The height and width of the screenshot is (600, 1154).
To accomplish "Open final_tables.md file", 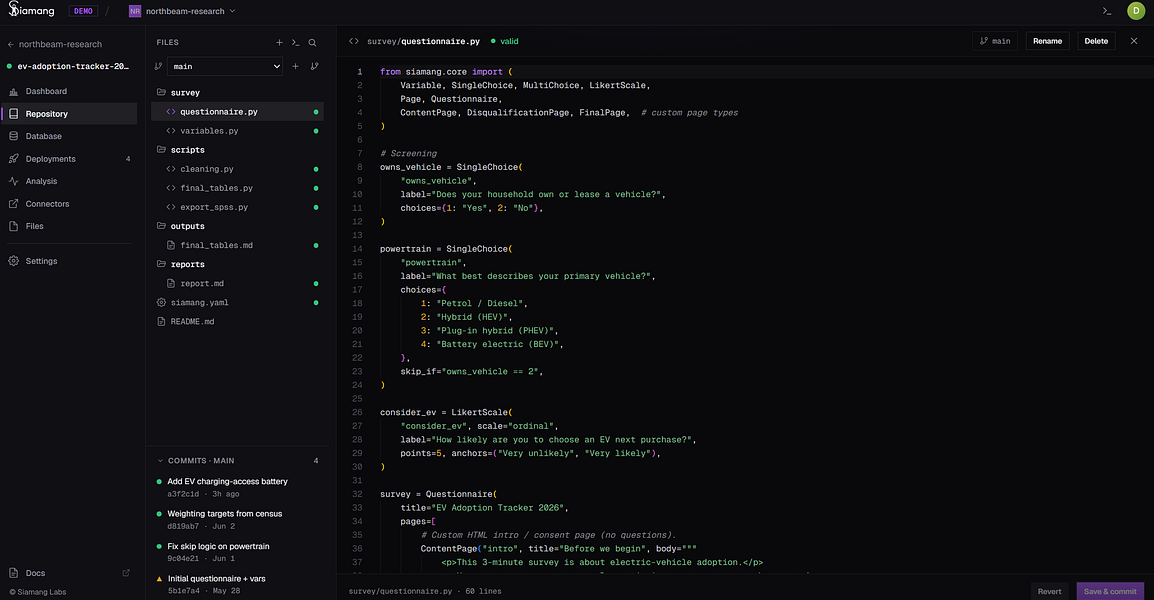I will 237,246.
